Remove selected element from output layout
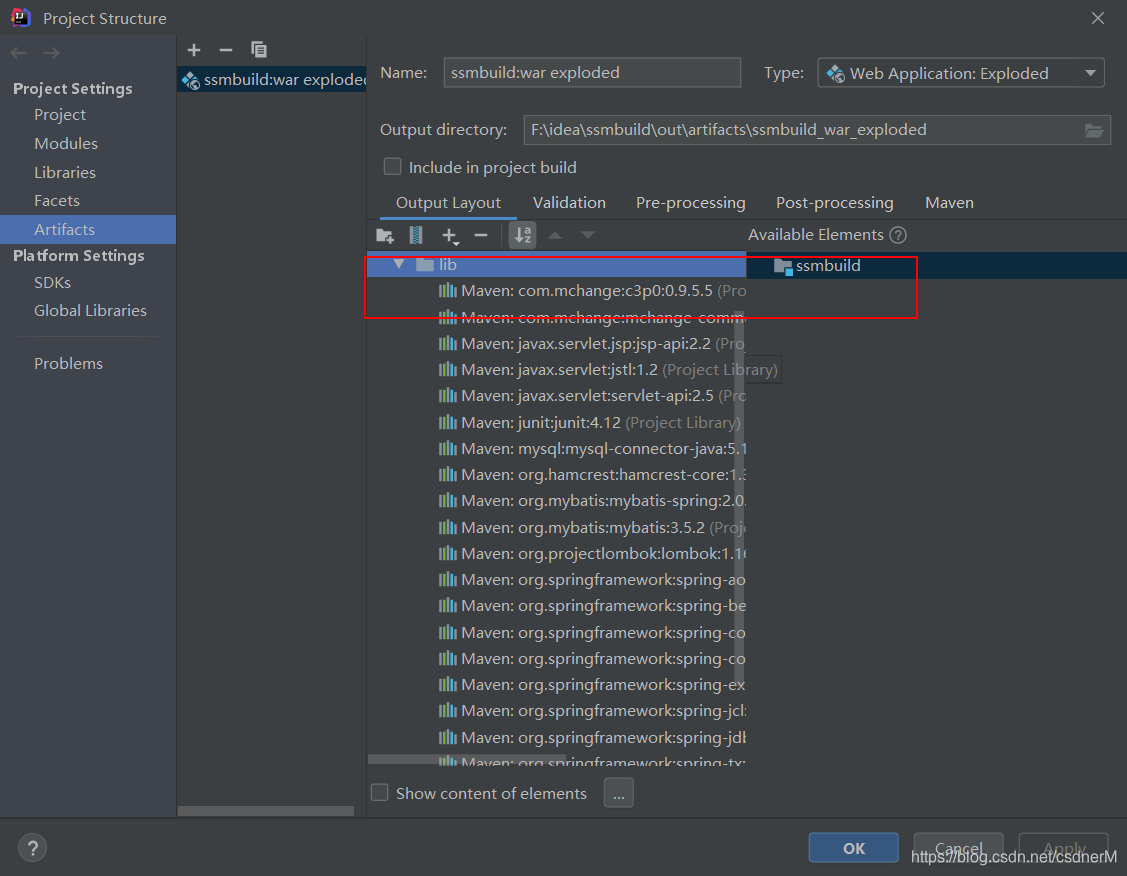The image size is (1127, 876). [481, 235]
